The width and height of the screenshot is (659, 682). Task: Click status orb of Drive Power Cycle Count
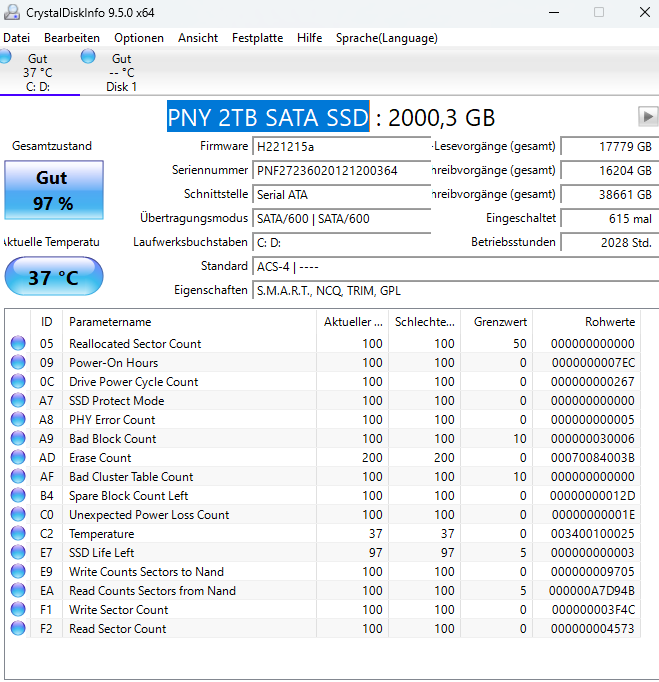click(x=18, y=381)
